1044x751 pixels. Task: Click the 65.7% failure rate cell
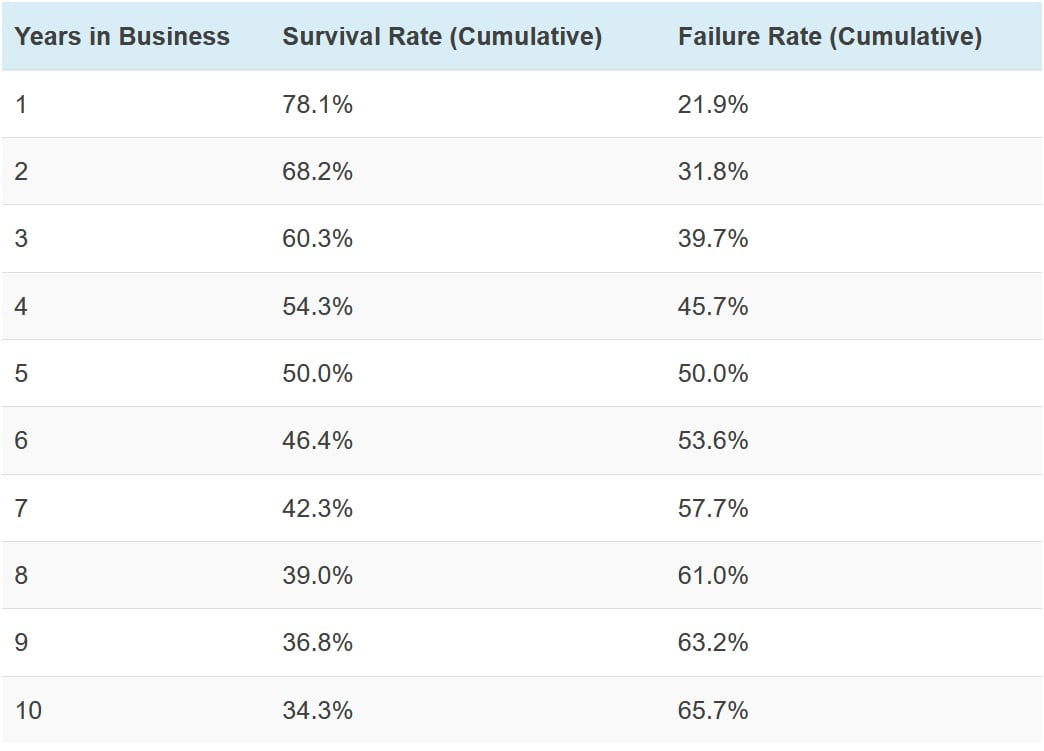pos(712,710)
